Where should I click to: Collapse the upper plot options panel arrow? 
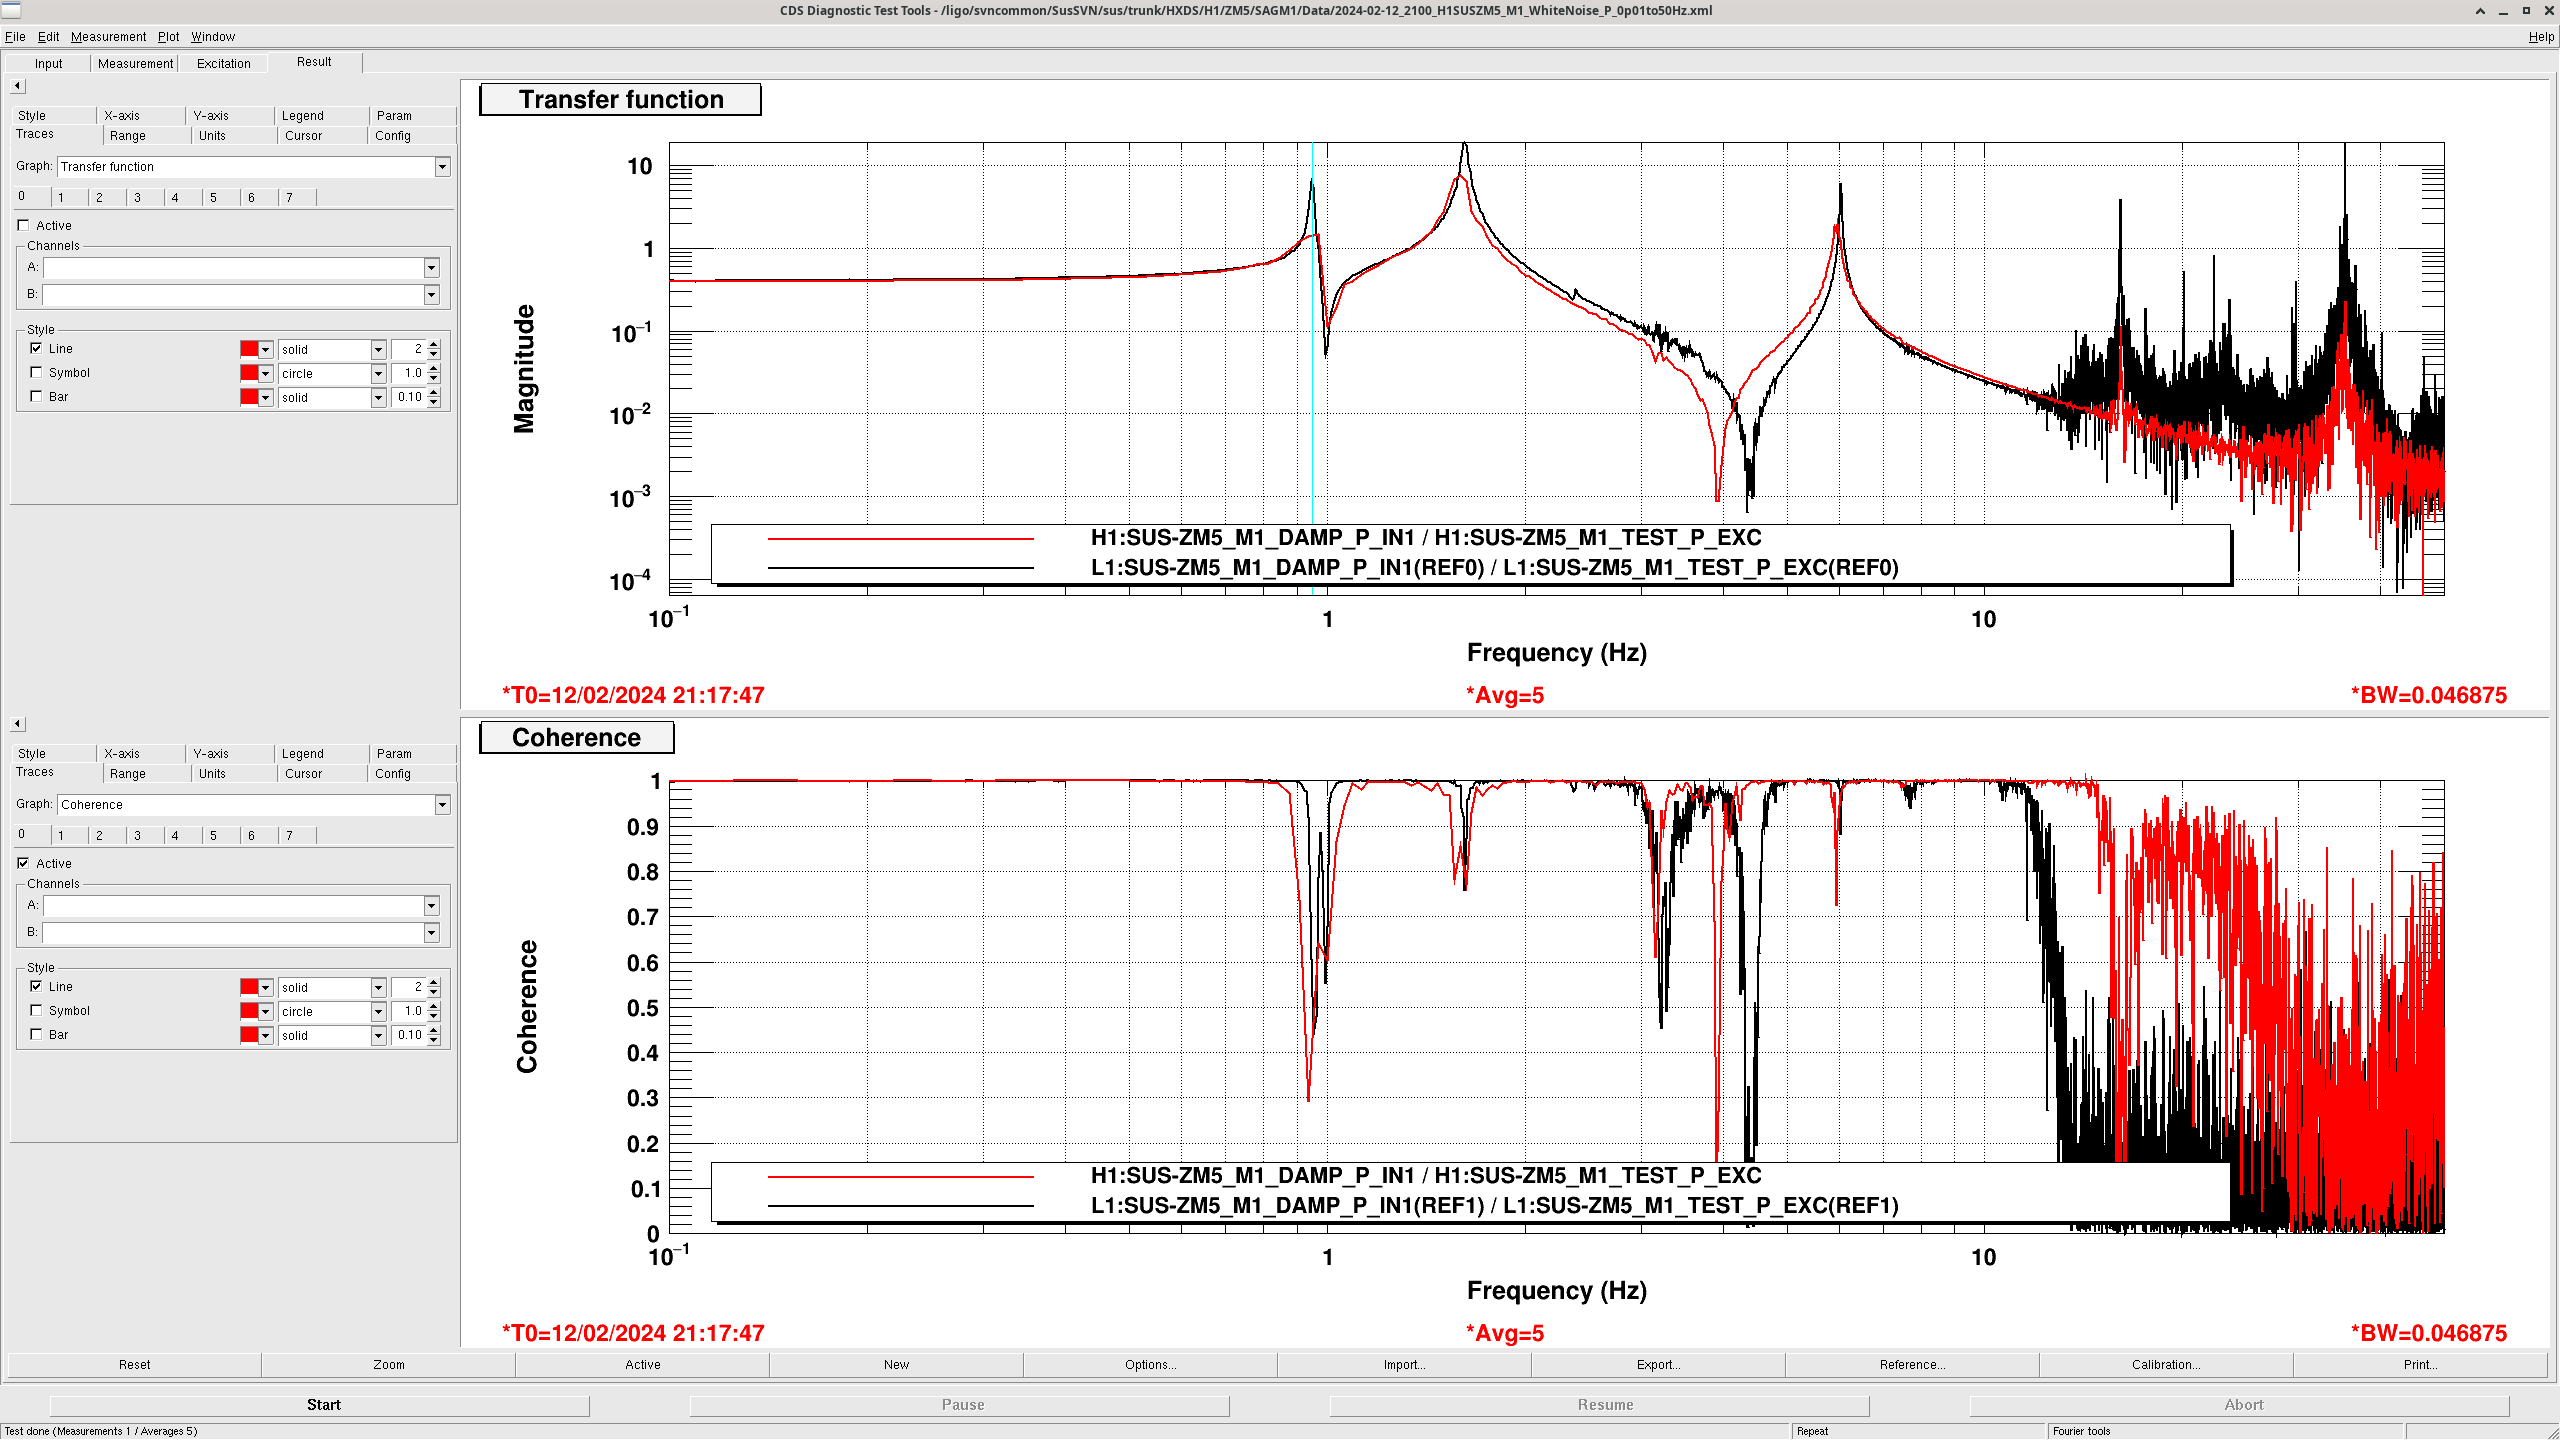coord(17,86)
